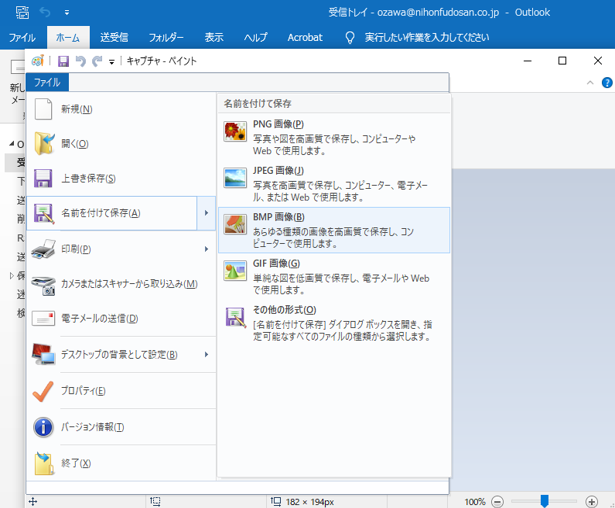
Task: Choose 電子メールの送信(D) item
Action: [121, 319]
